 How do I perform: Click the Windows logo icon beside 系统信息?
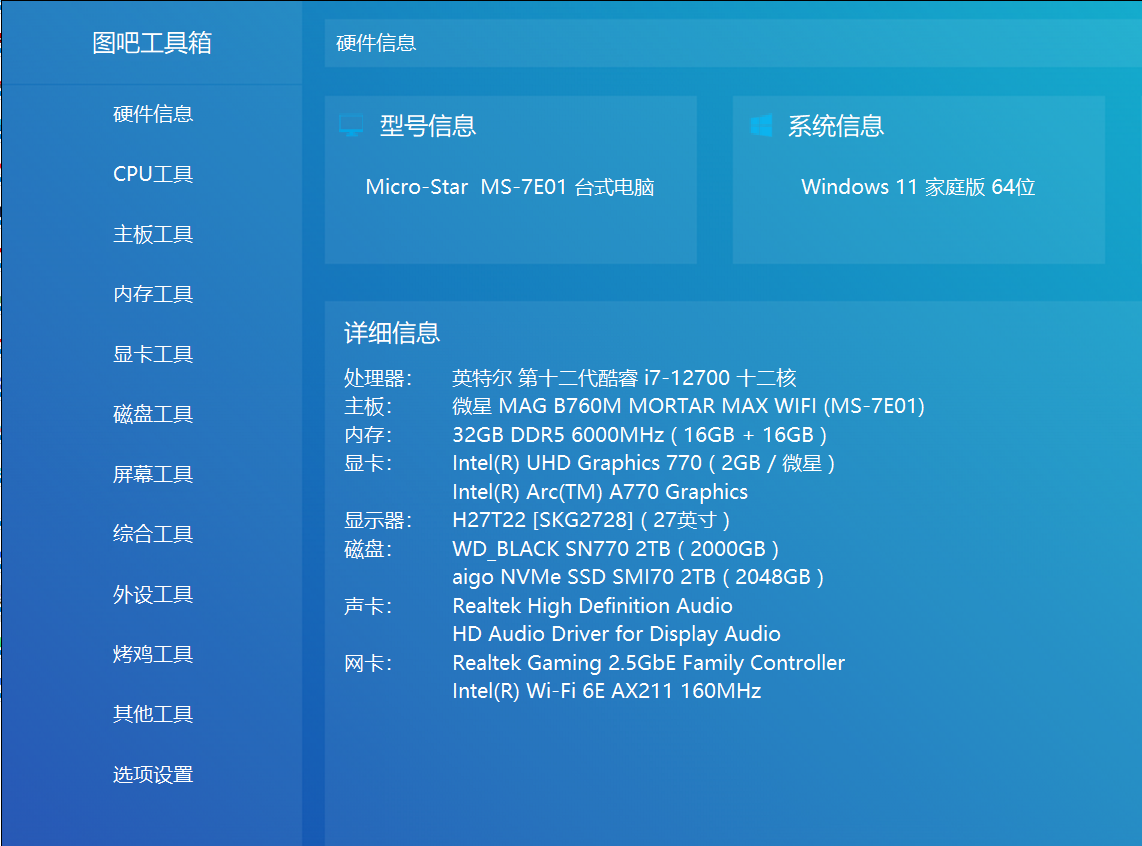[x=761, y=125]
